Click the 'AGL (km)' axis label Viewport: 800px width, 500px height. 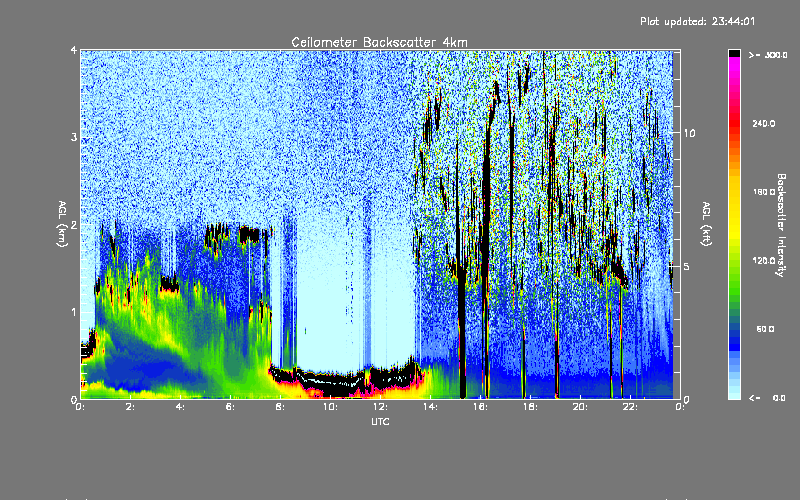click(x=62, y=224)
